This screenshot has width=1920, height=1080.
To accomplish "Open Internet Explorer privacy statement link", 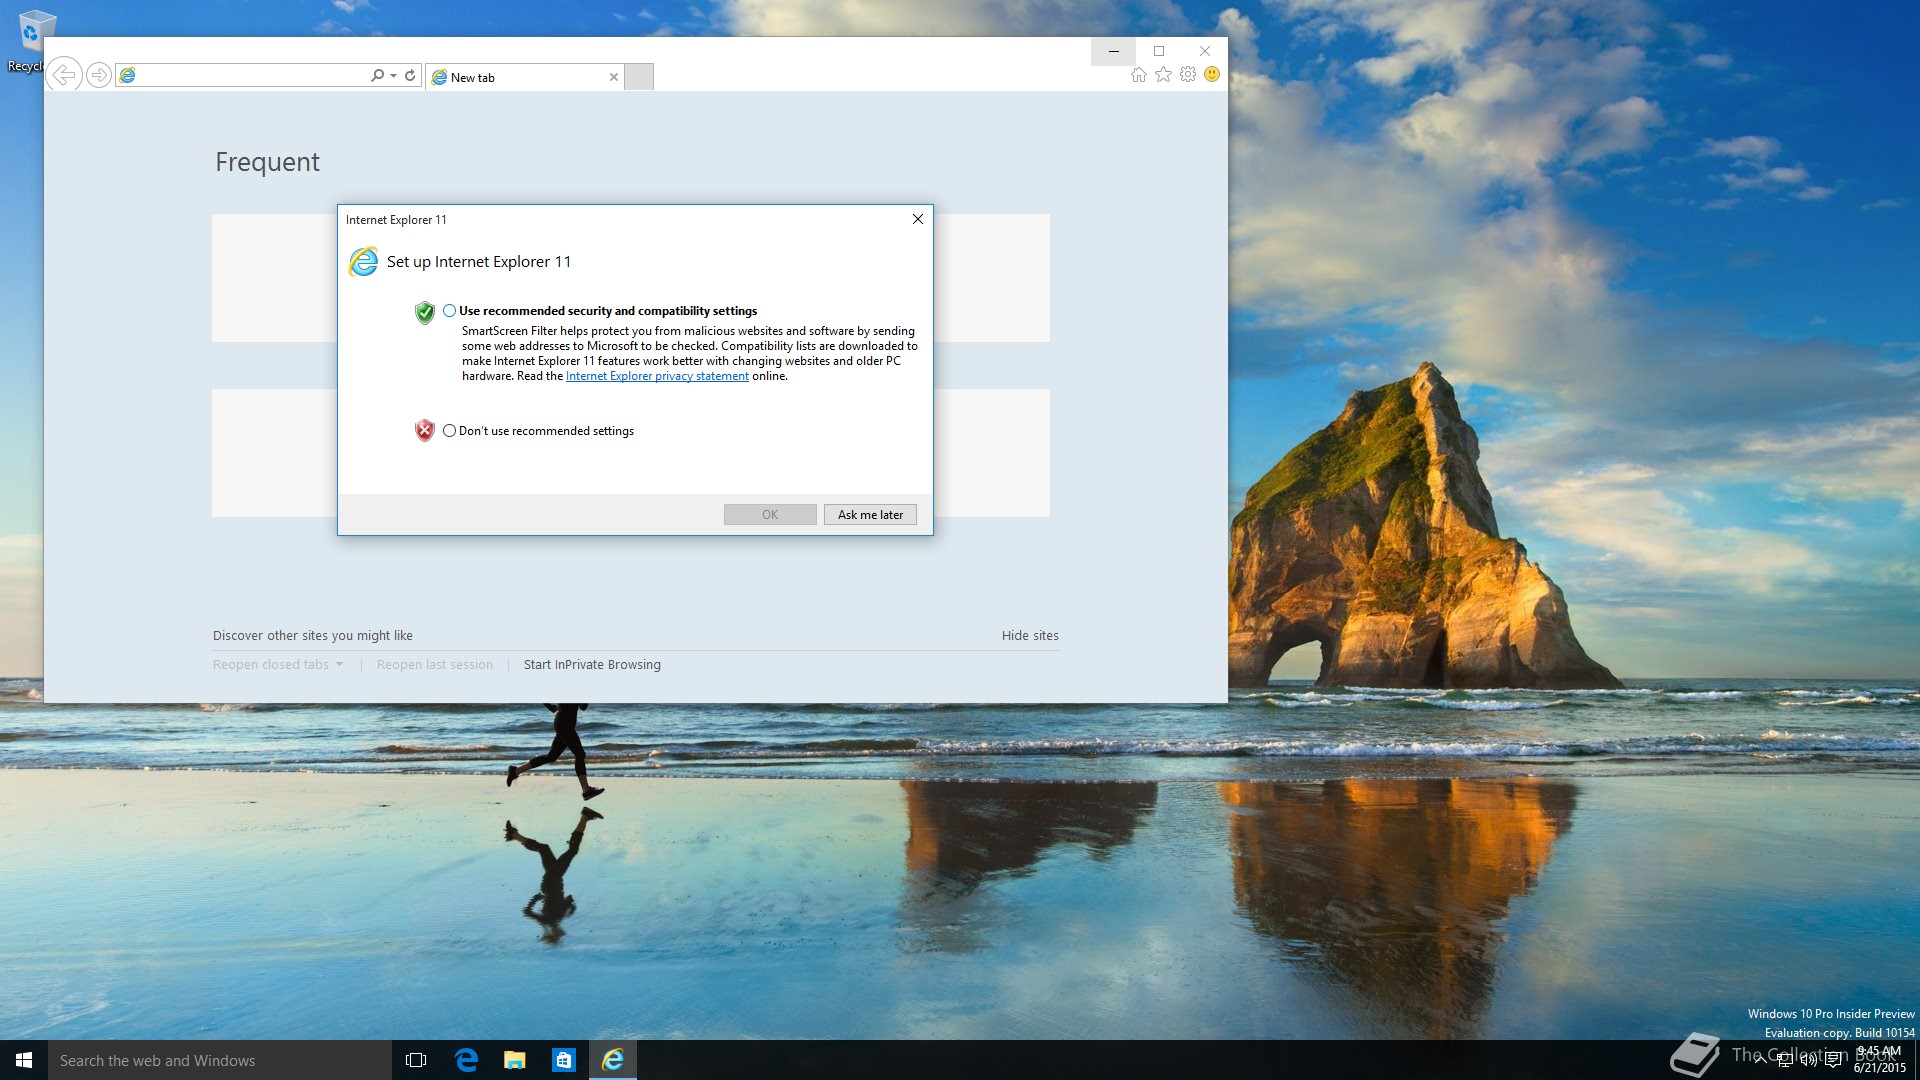I will tap(657, 376).
